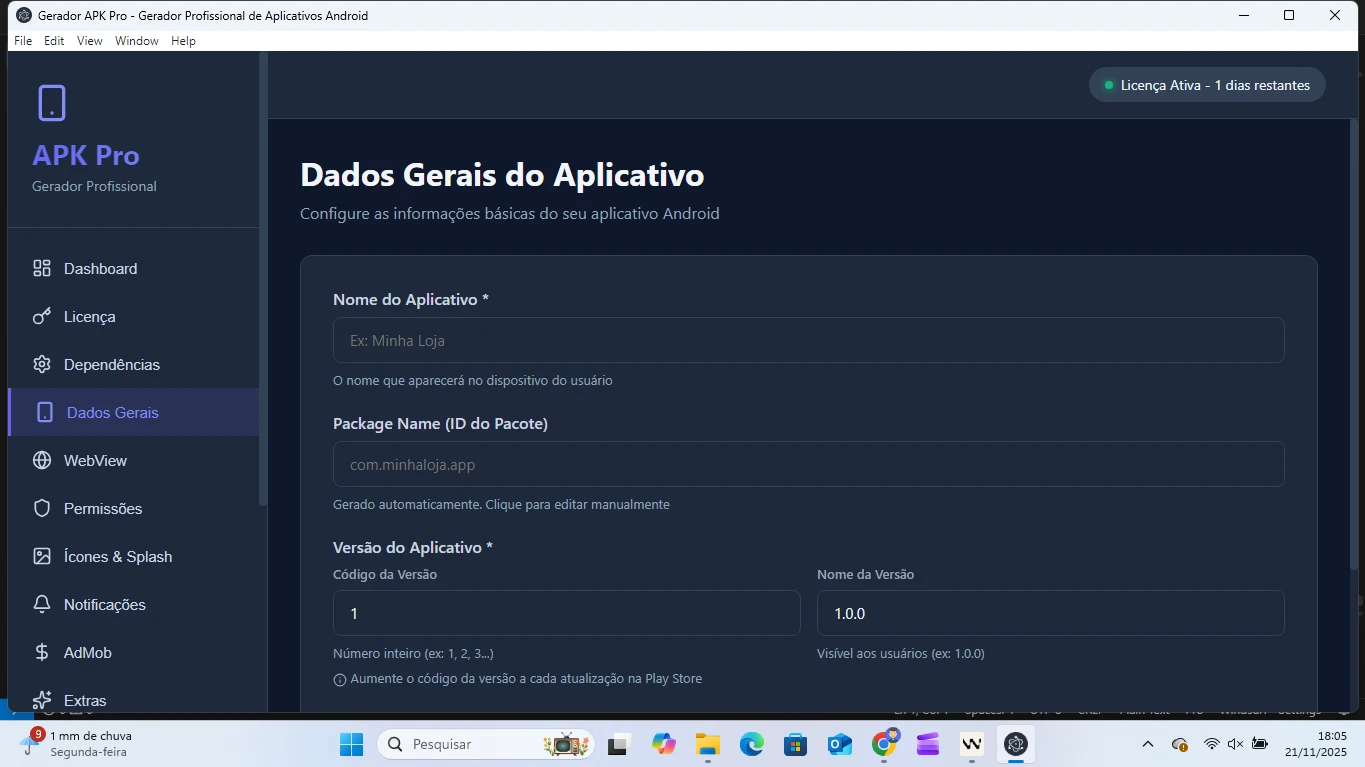Click the Permissões shield icon
The width and height of the screenshot is (1365, 767).
pos(42,509)
